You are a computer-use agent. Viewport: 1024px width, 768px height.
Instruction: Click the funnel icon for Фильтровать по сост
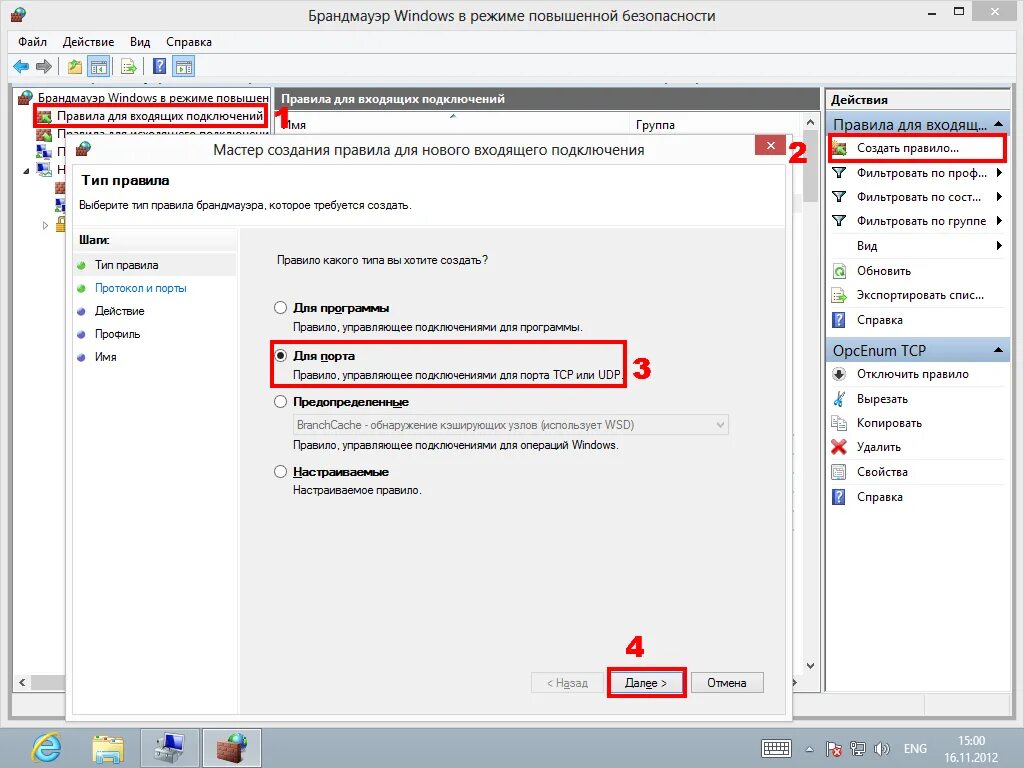tap(839, 197)
